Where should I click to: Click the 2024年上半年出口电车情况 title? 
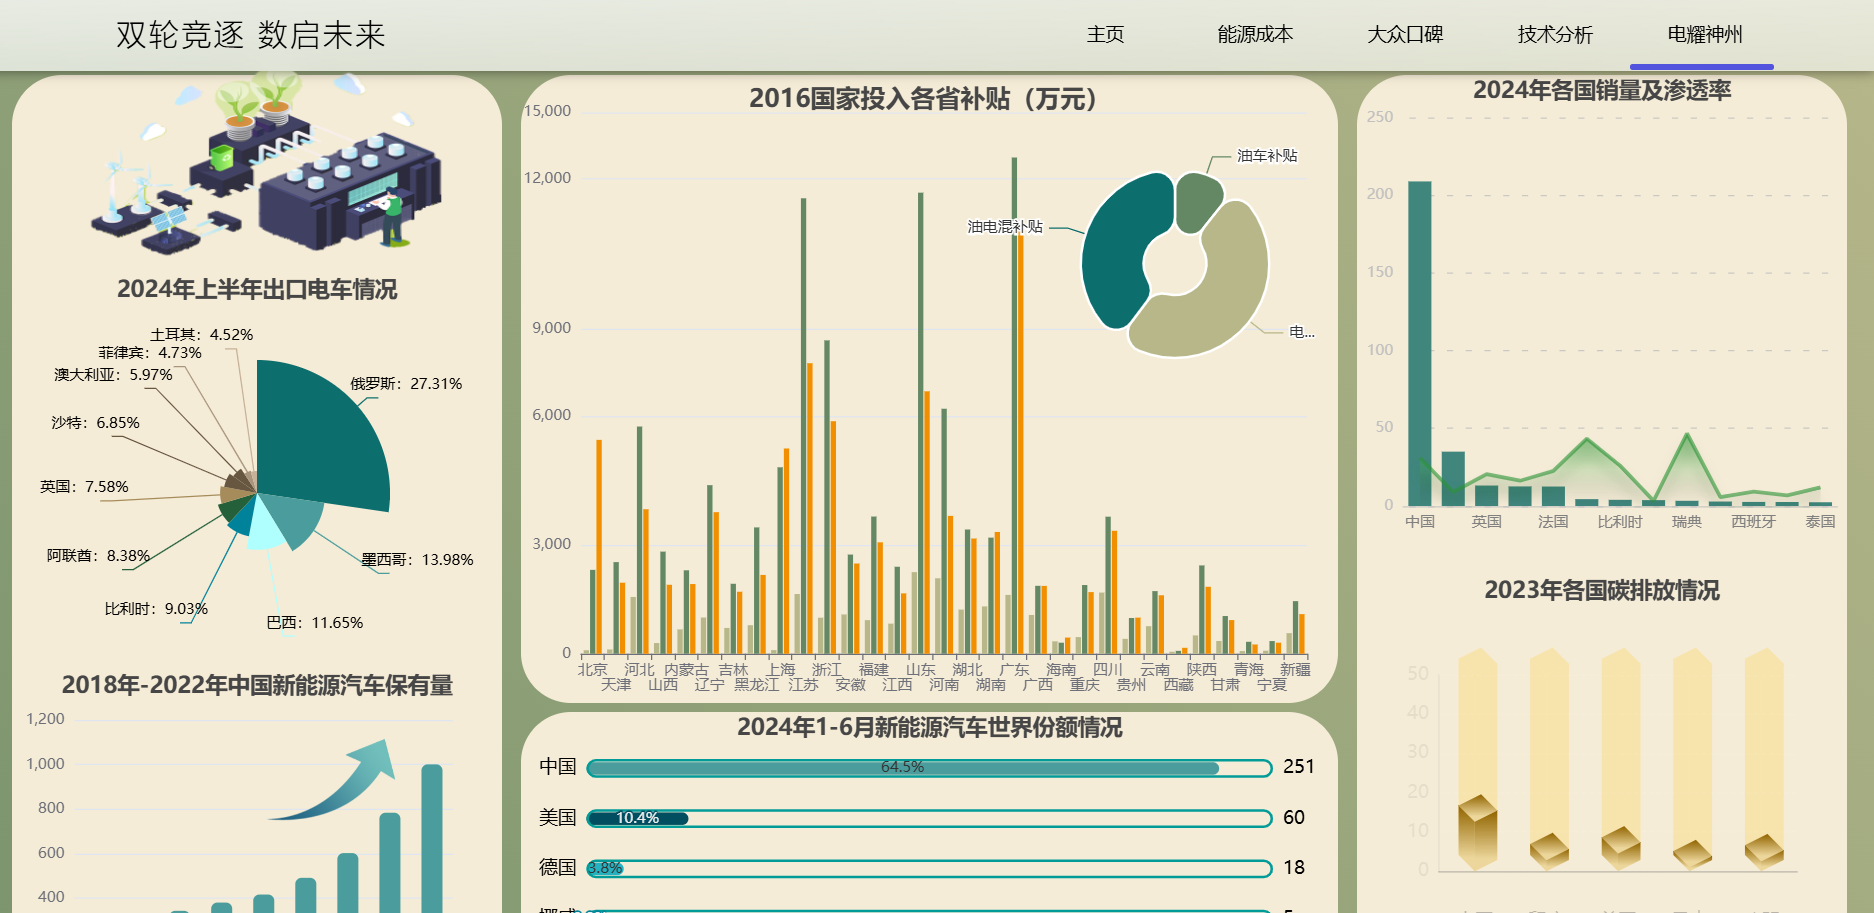click(x=257, y=289)
